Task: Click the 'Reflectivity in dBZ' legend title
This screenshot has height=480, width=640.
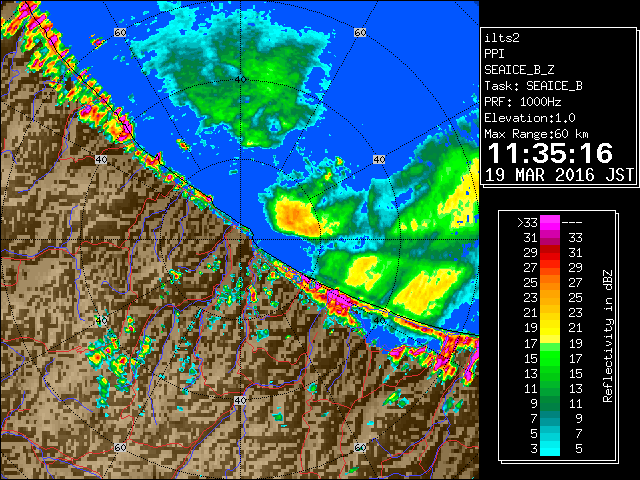Action: point(607,336)
